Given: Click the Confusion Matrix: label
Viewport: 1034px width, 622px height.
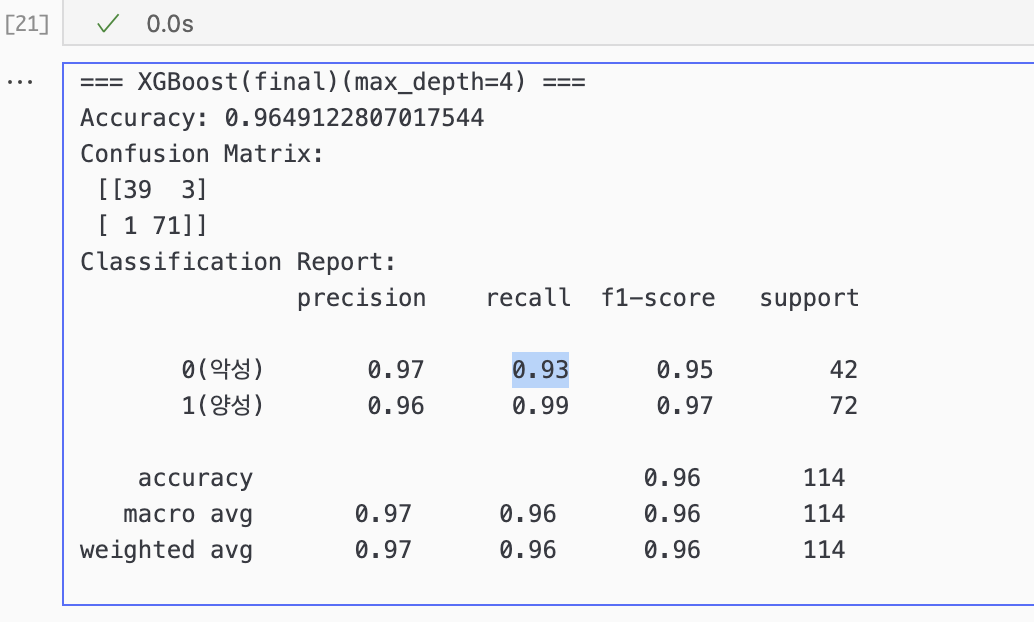Looking at the screenshot, I should (x=202, y=154).
